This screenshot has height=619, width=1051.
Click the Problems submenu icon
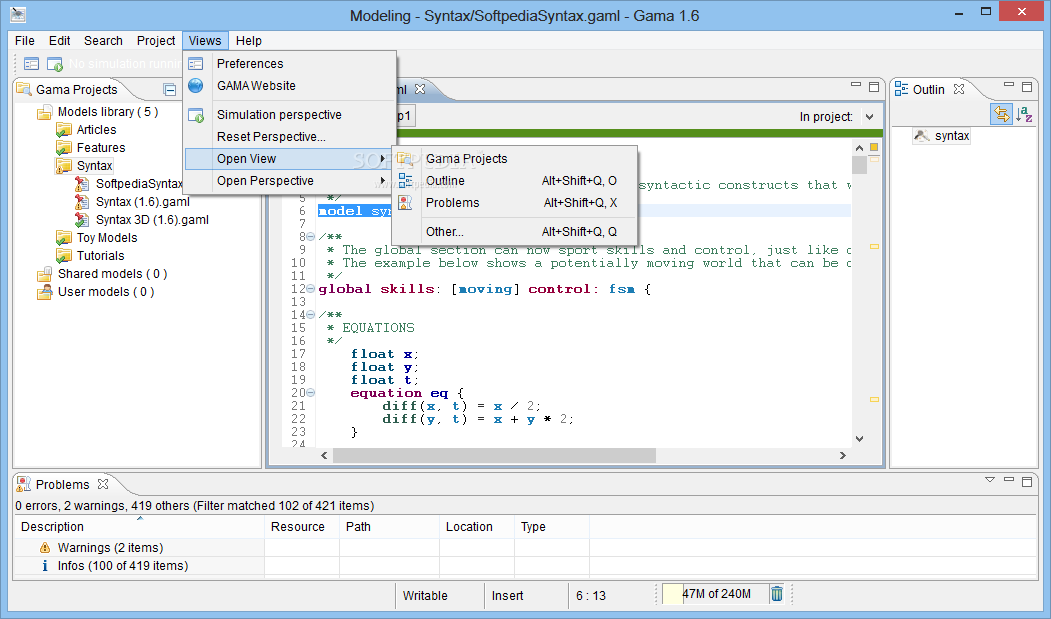pos(406,203)
